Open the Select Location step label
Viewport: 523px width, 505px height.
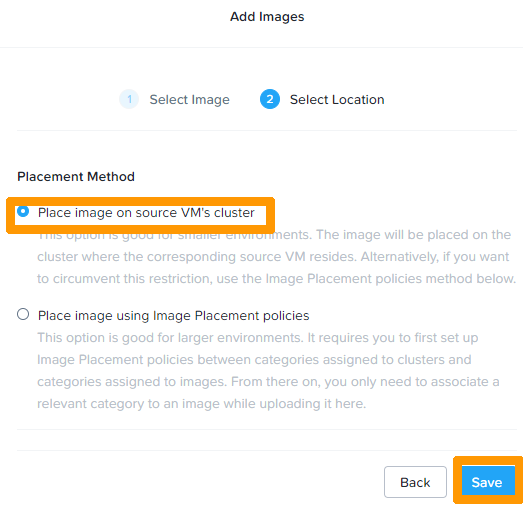click(337, 100)
